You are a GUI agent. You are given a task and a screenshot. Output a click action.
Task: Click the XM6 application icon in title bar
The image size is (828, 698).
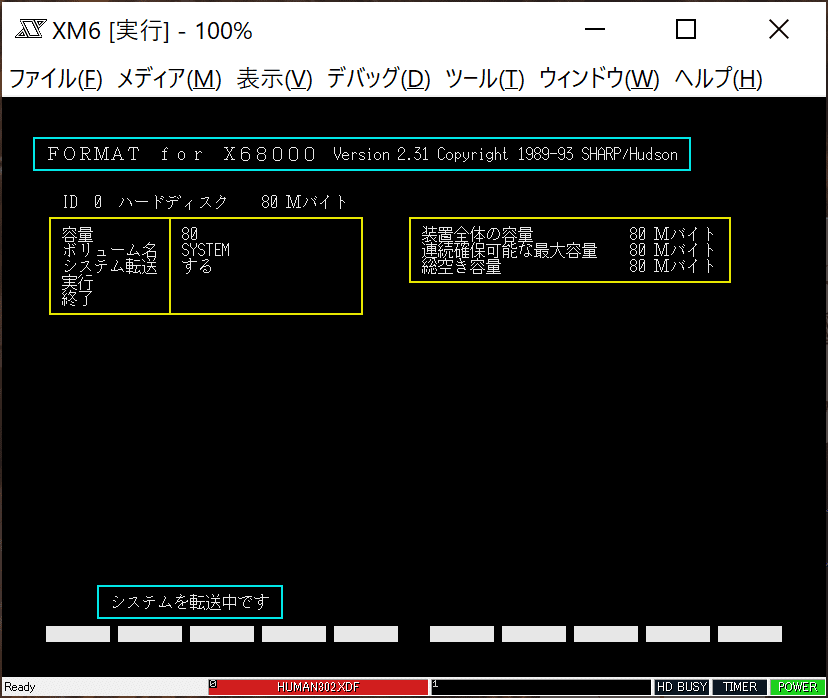pyautogui.click(x=31, y=29)
